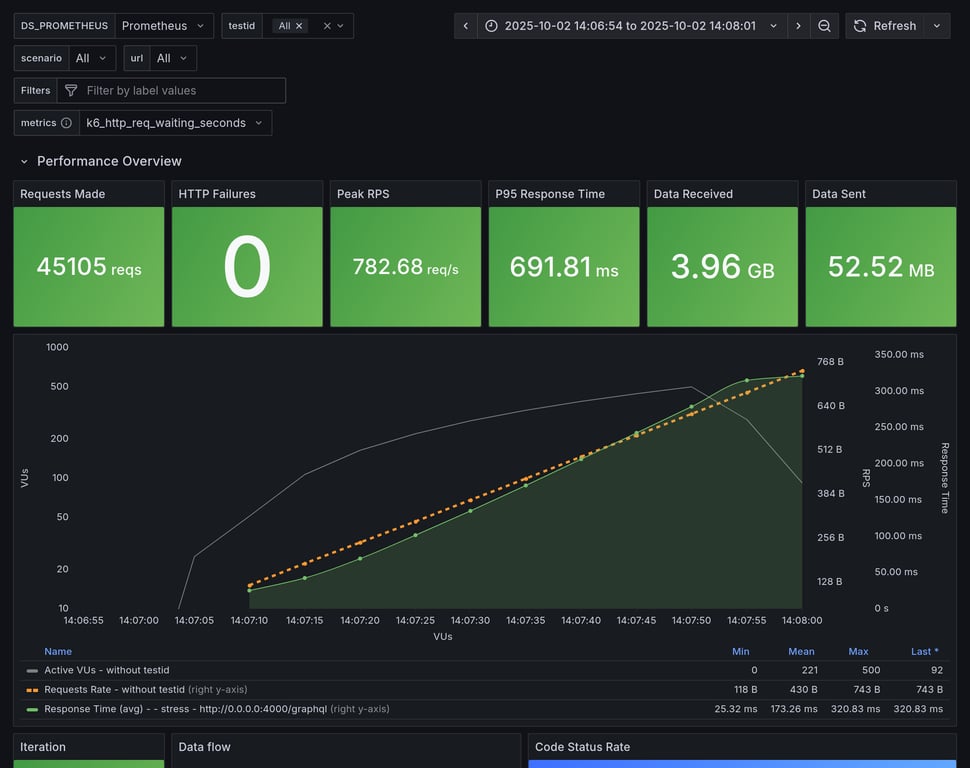
Task: Shift time range backward with left arrow
Action: [x=466, y=26]
